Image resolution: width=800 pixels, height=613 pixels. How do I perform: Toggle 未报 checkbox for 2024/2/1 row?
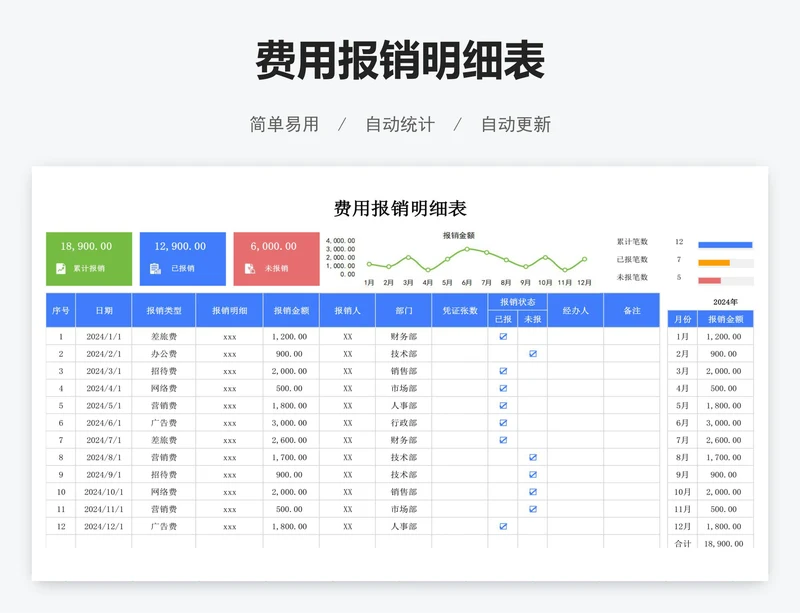tap(533, 354)
